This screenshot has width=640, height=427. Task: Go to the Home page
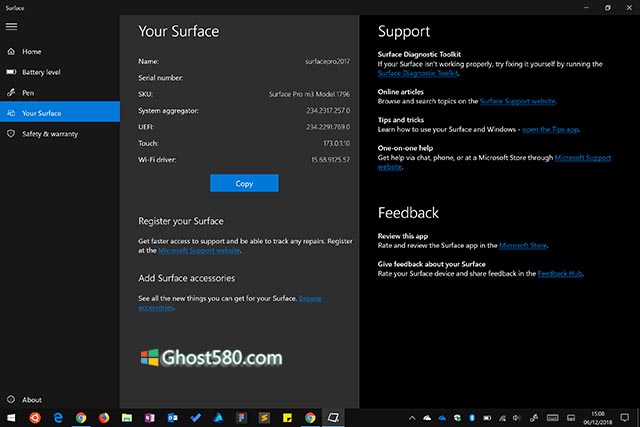coord(60,51)
